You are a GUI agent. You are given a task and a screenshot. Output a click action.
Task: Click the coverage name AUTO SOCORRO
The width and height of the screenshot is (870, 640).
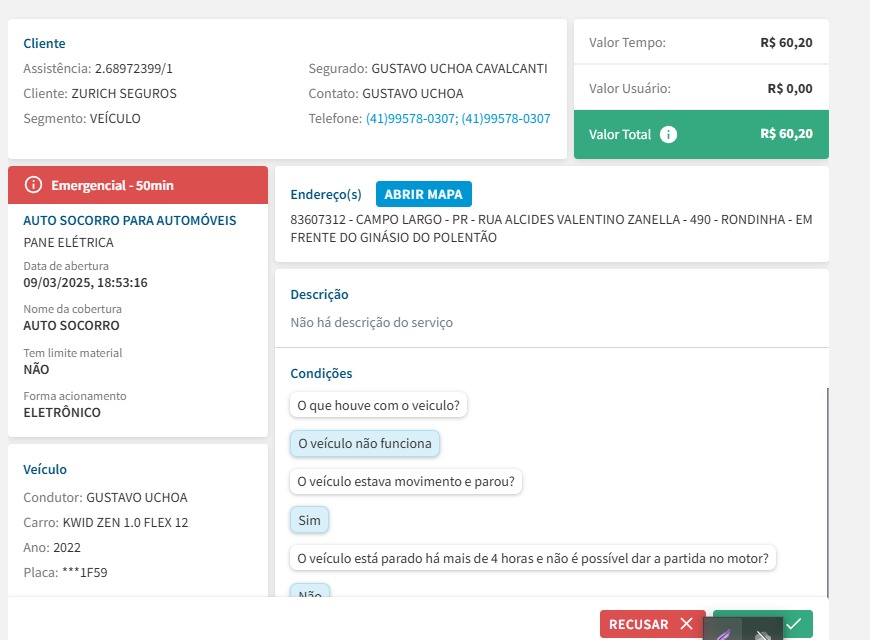pos(71,325)
